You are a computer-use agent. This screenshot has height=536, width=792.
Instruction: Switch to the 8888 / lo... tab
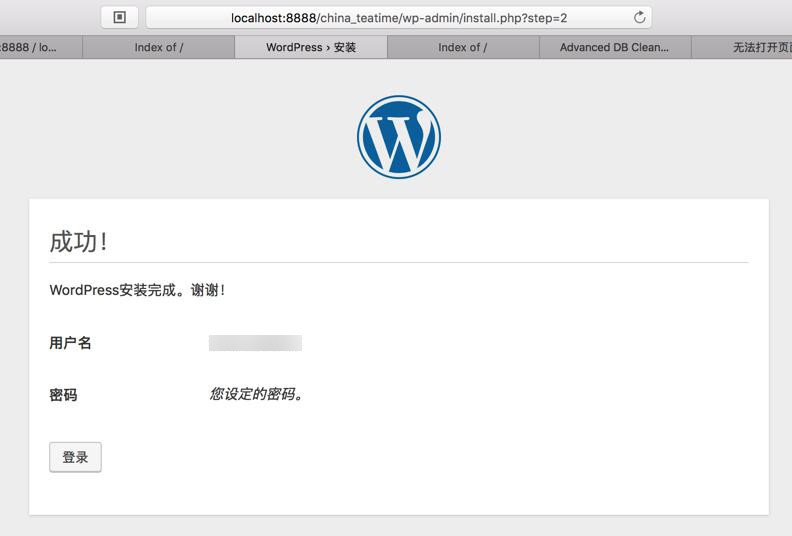[x=41, y=47]
